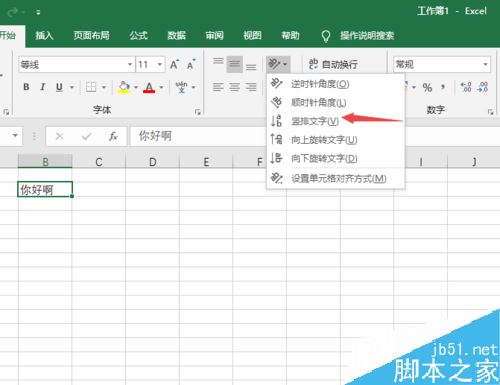
Task: Center text horizontally icon
Action: pyautogui.click(x=235, y=87)
